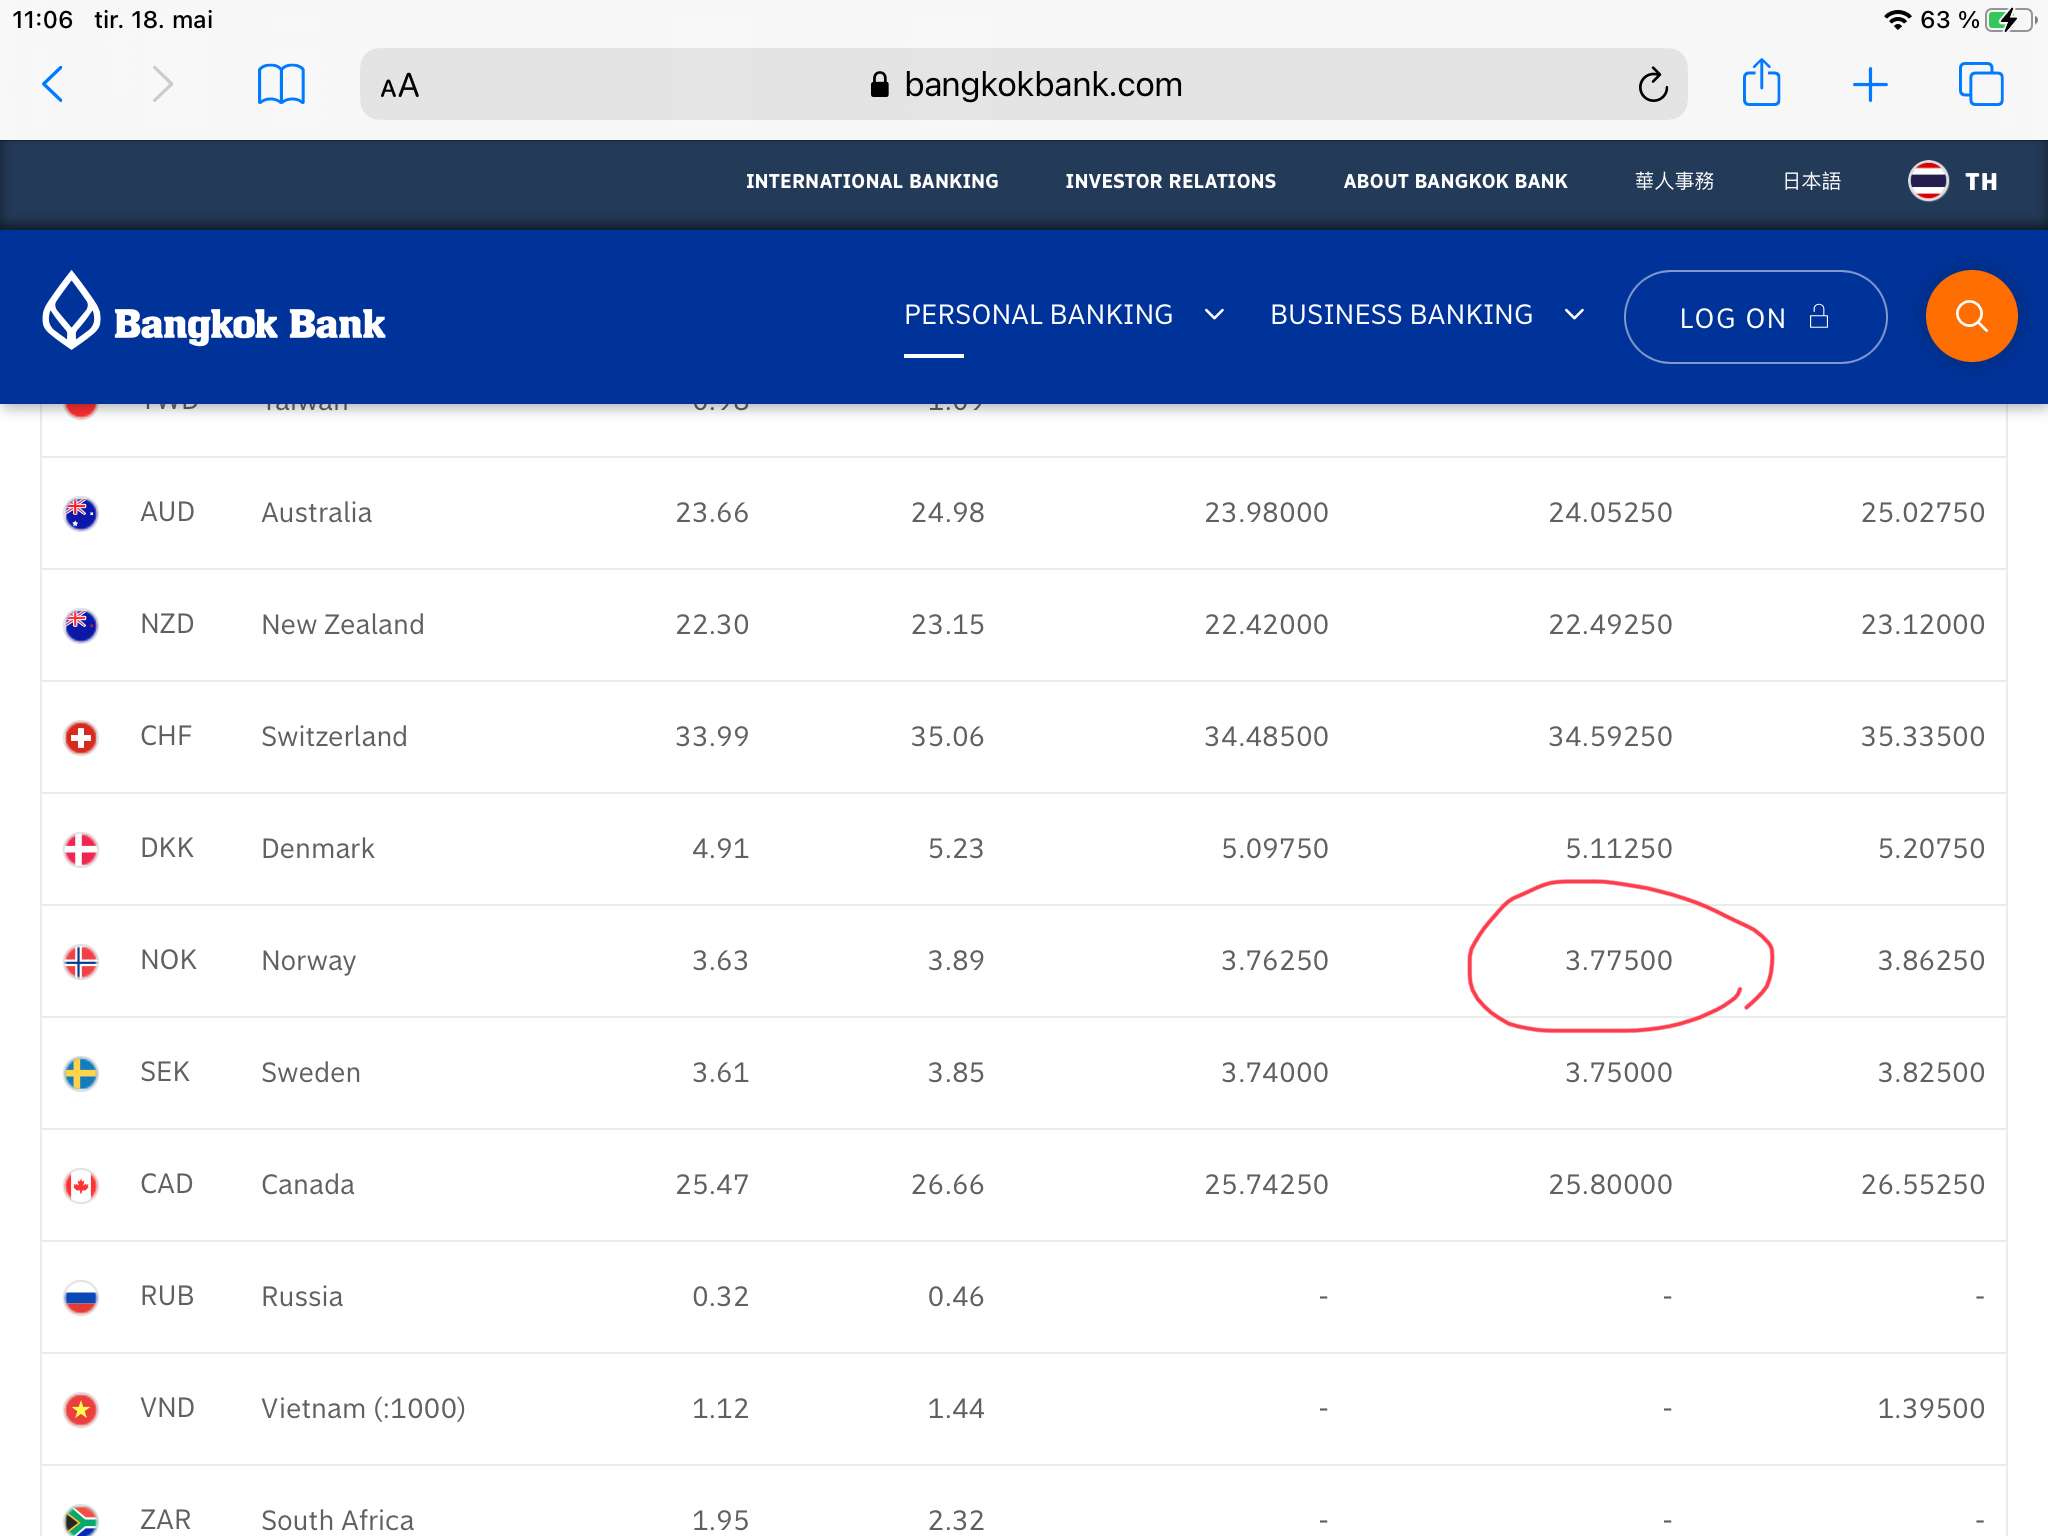Open a new tab with plus icon
2048x1536 pixels.
(1869, 85)
